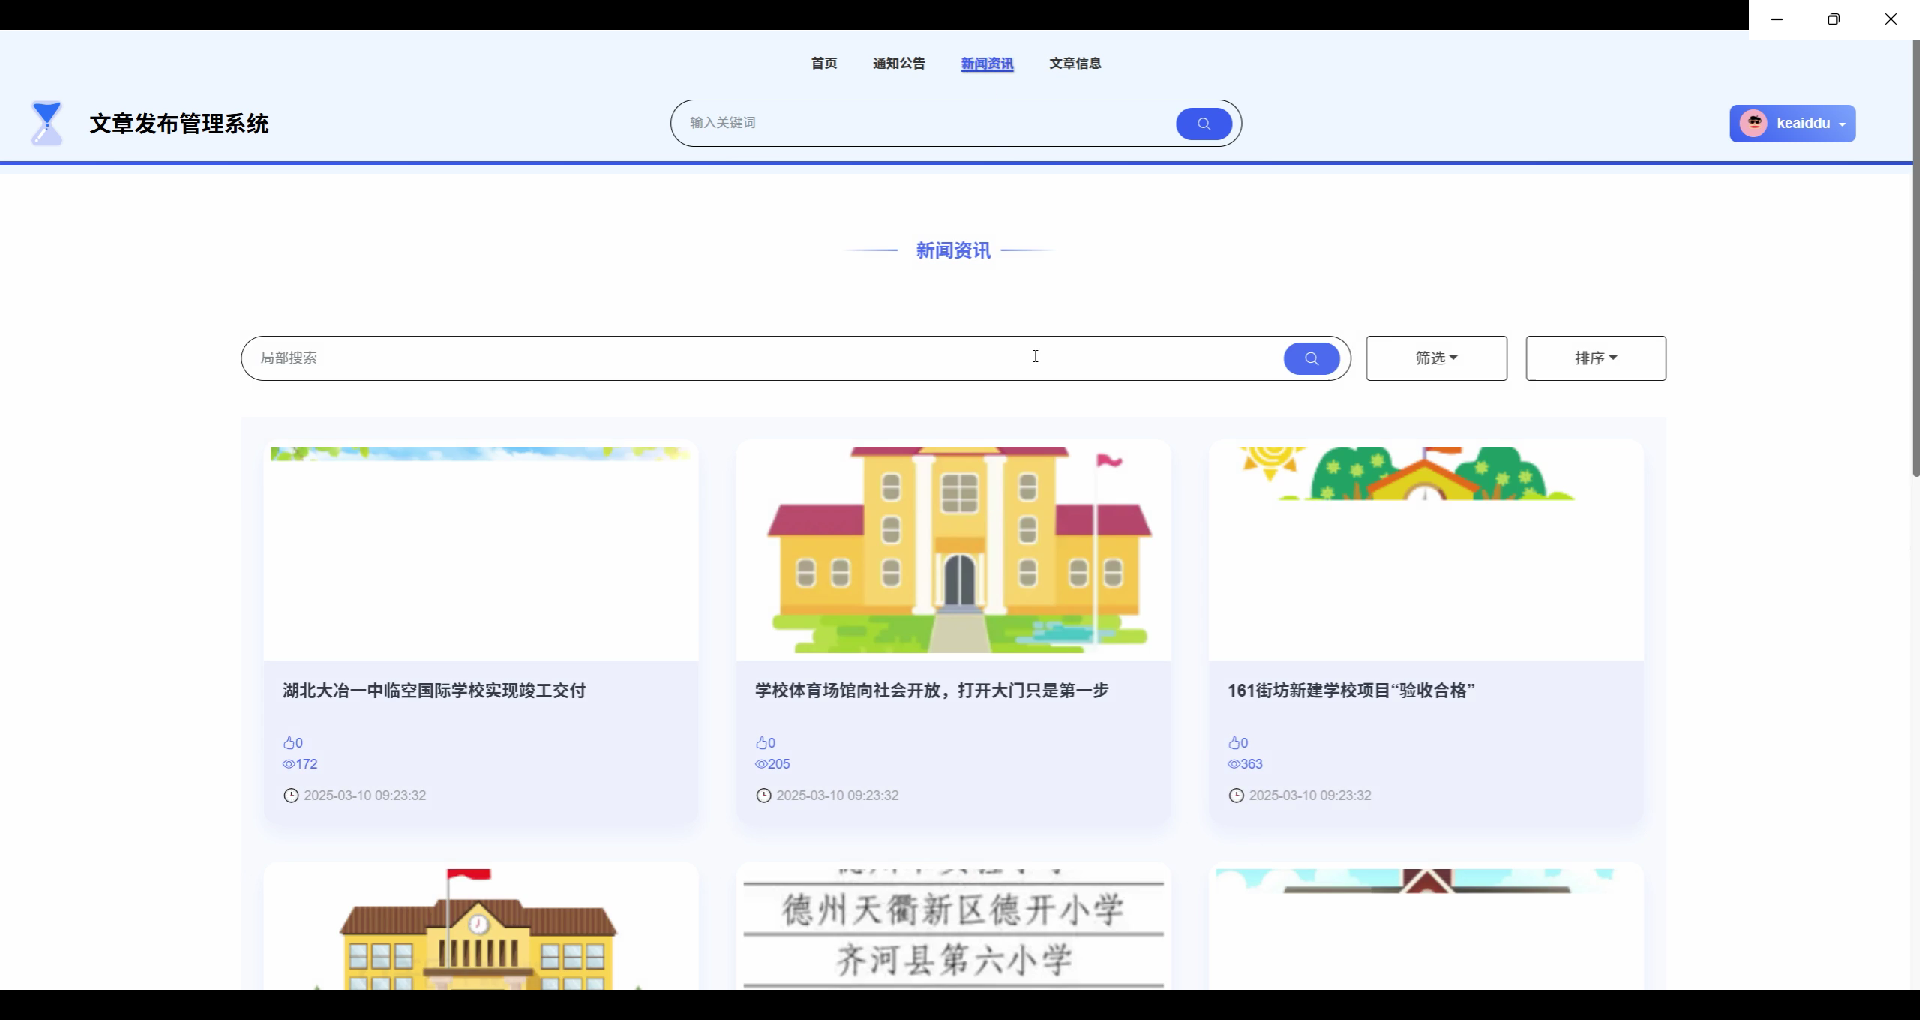The image size is (1920, 1020).
Task: Open the 排序 sort dropdown
Action: [1596, 358]
